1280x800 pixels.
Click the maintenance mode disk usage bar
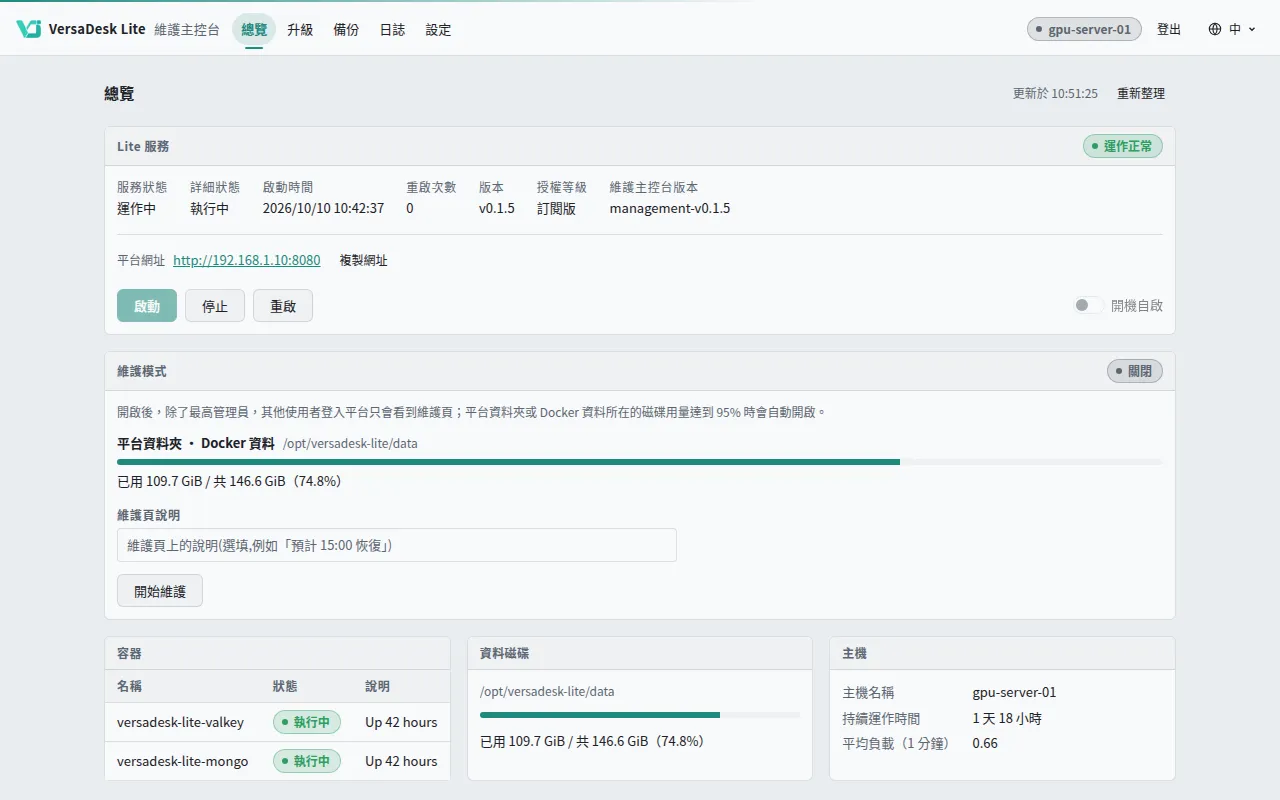(640, 462)
